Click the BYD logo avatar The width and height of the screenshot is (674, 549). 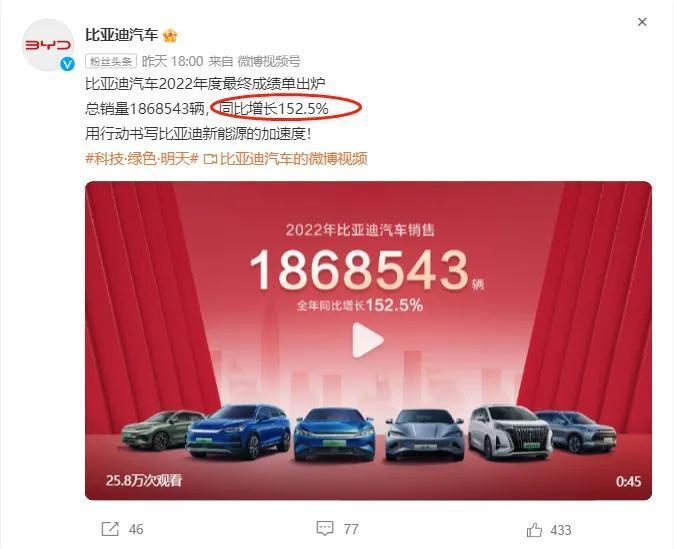pyautogui.click(x=48, y=45)
